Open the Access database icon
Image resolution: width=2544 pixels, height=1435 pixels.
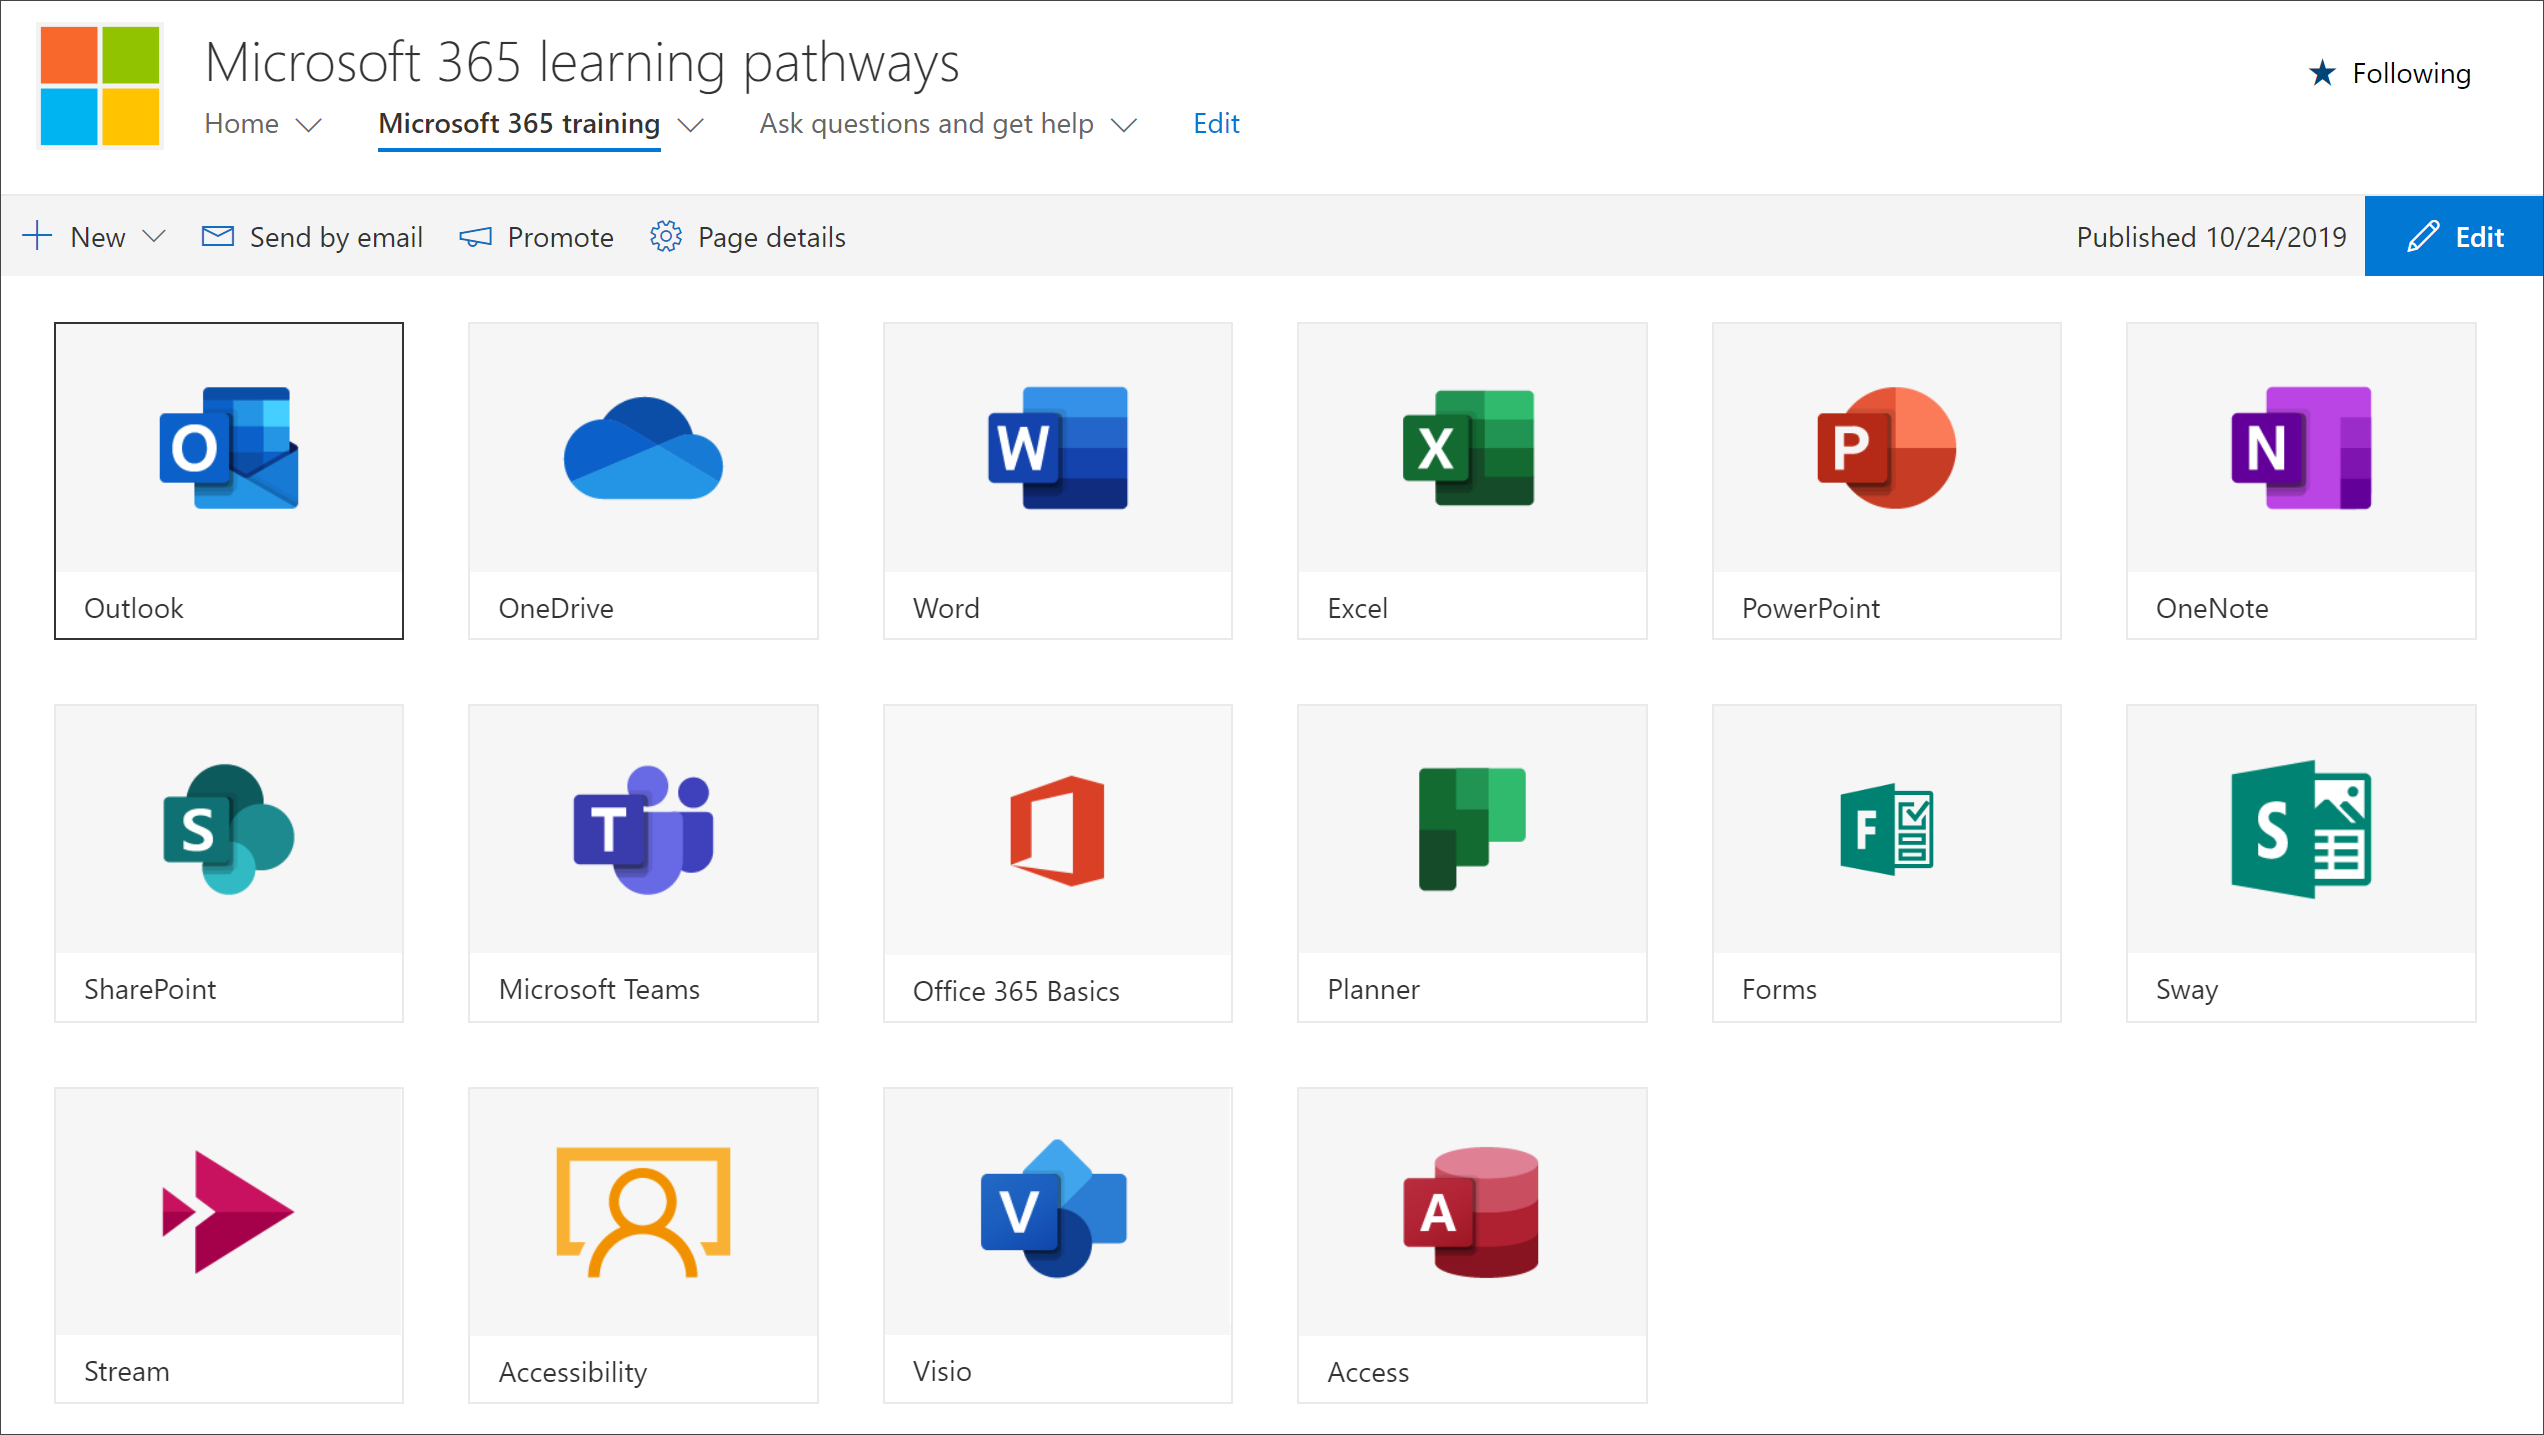pyautogui.click(x=1471, y=1212)
